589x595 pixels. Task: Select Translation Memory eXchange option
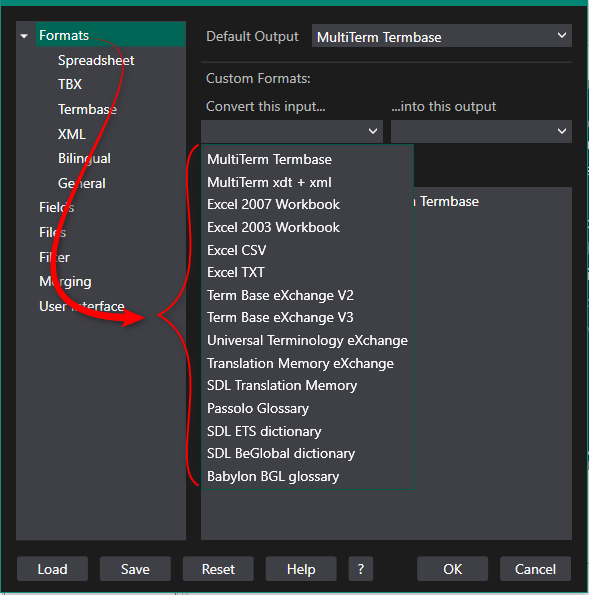[307, 363]
